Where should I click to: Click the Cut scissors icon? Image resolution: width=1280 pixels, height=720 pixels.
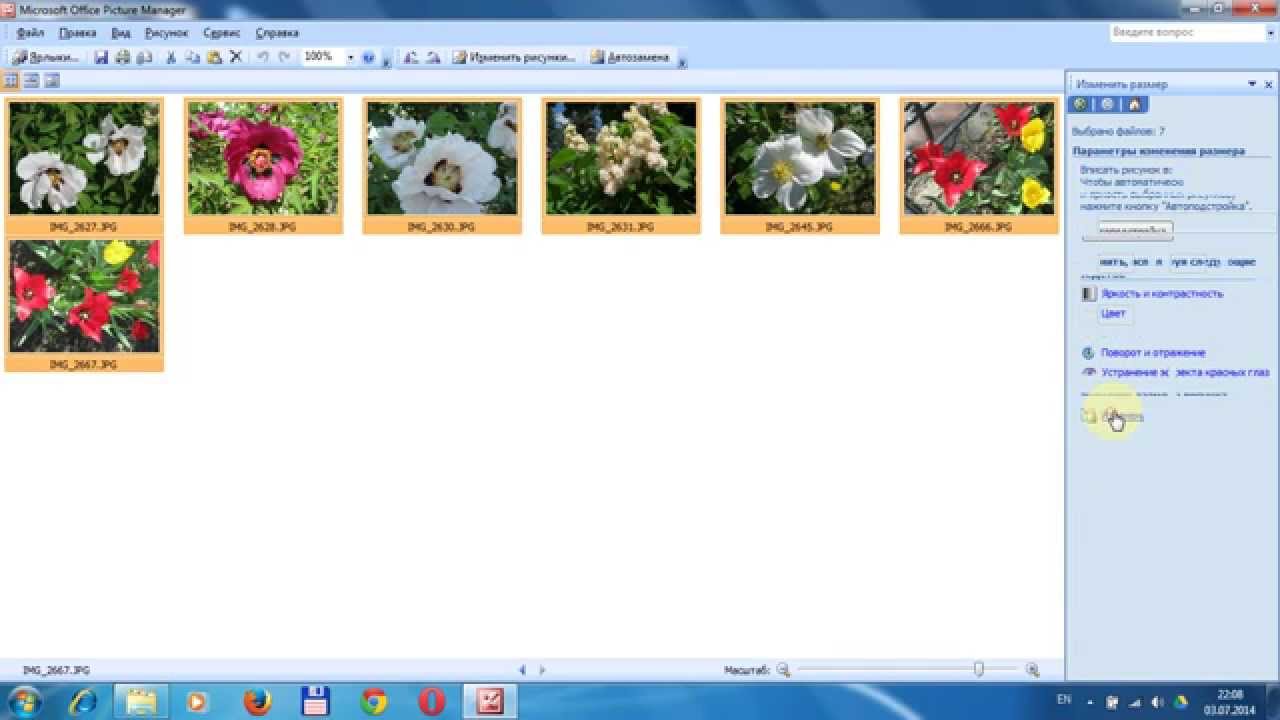point(170,57)
